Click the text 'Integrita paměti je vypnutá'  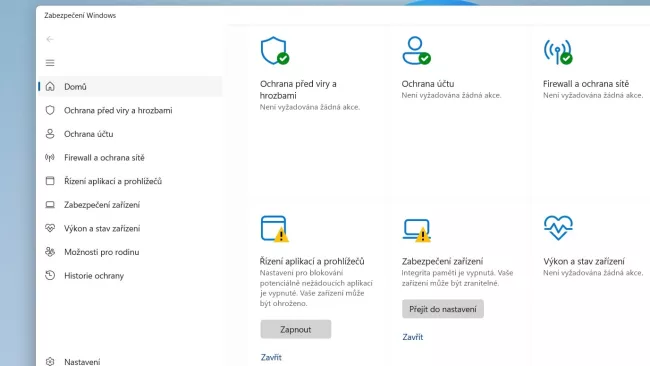pyautogui.click(x=448, y=273)
